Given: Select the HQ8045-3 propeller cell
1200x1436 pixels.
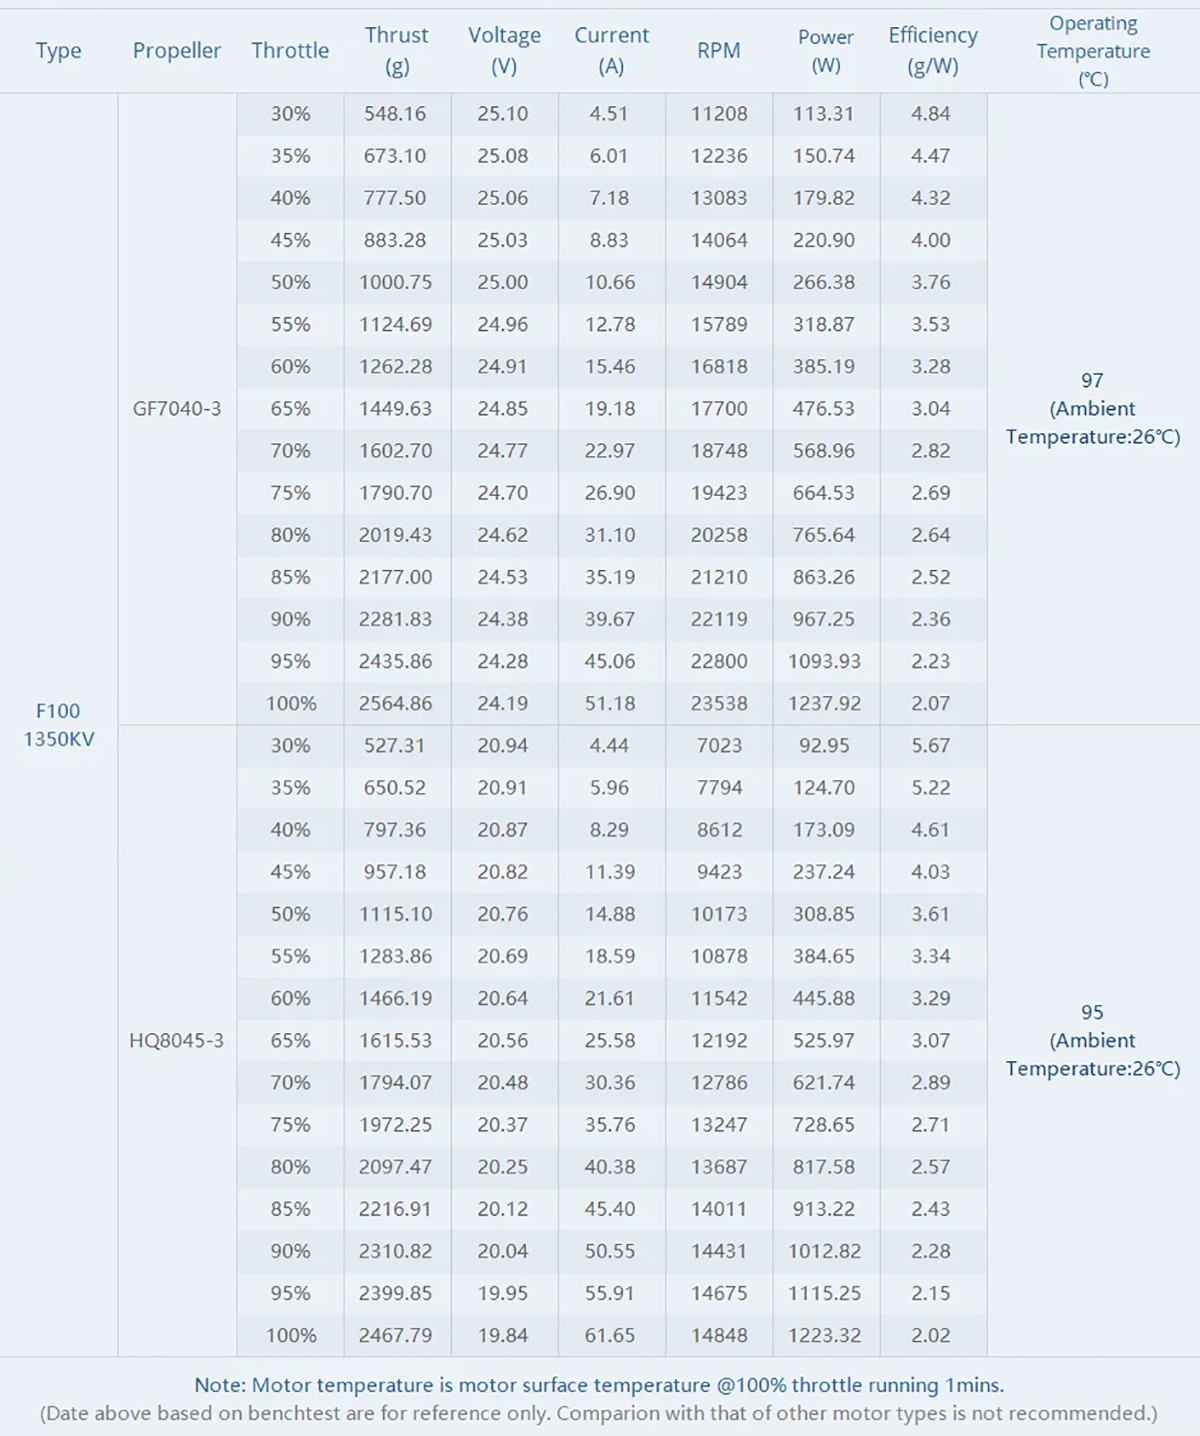Looking at the screenshot, I should (177, 1040).
